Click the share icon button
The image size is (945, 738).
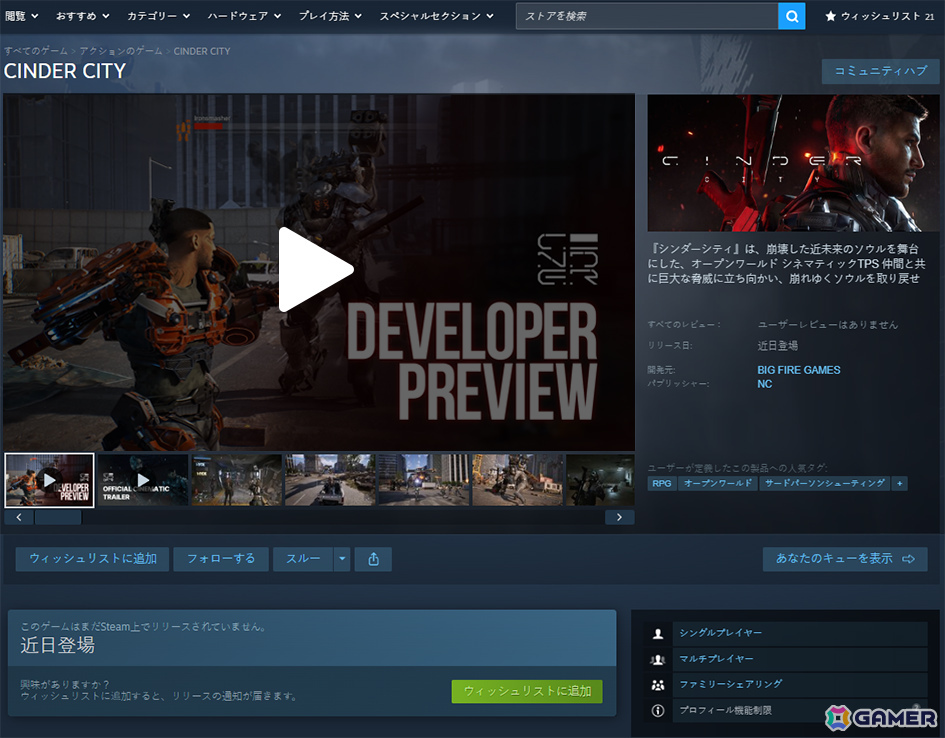pyautogui.click(x=373, y=559)
